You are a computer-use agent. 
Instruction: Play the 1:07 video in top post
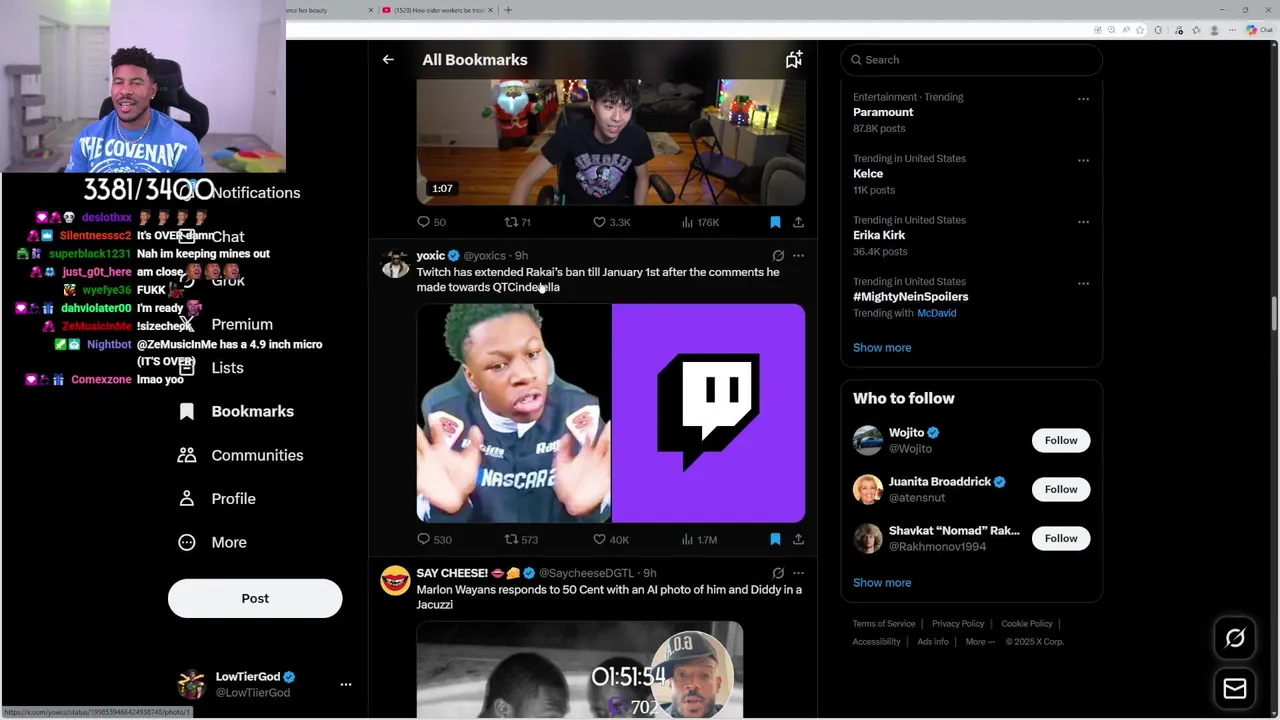pos(611,142)
